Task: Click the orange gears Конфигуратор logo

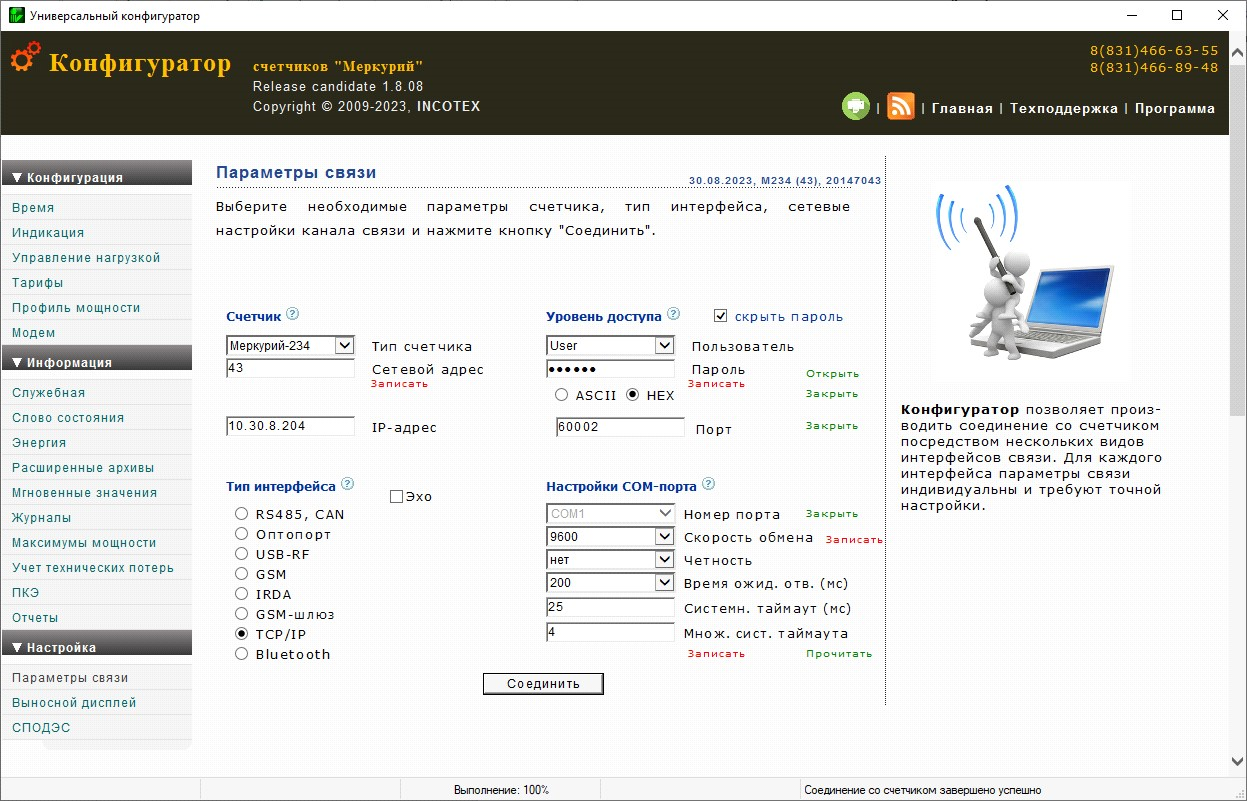Action: 26,58
